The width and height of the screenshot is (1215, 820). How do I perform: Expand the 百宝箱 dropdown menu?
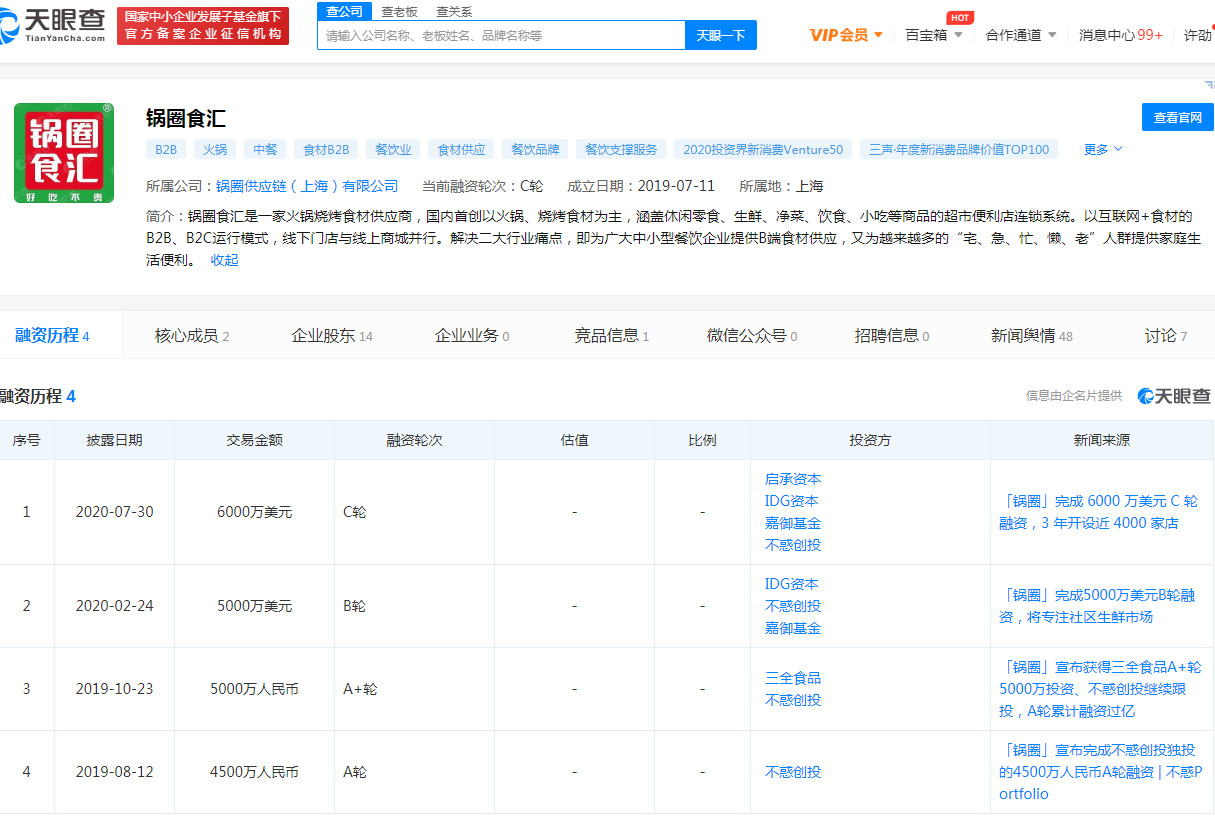(934, 35)
